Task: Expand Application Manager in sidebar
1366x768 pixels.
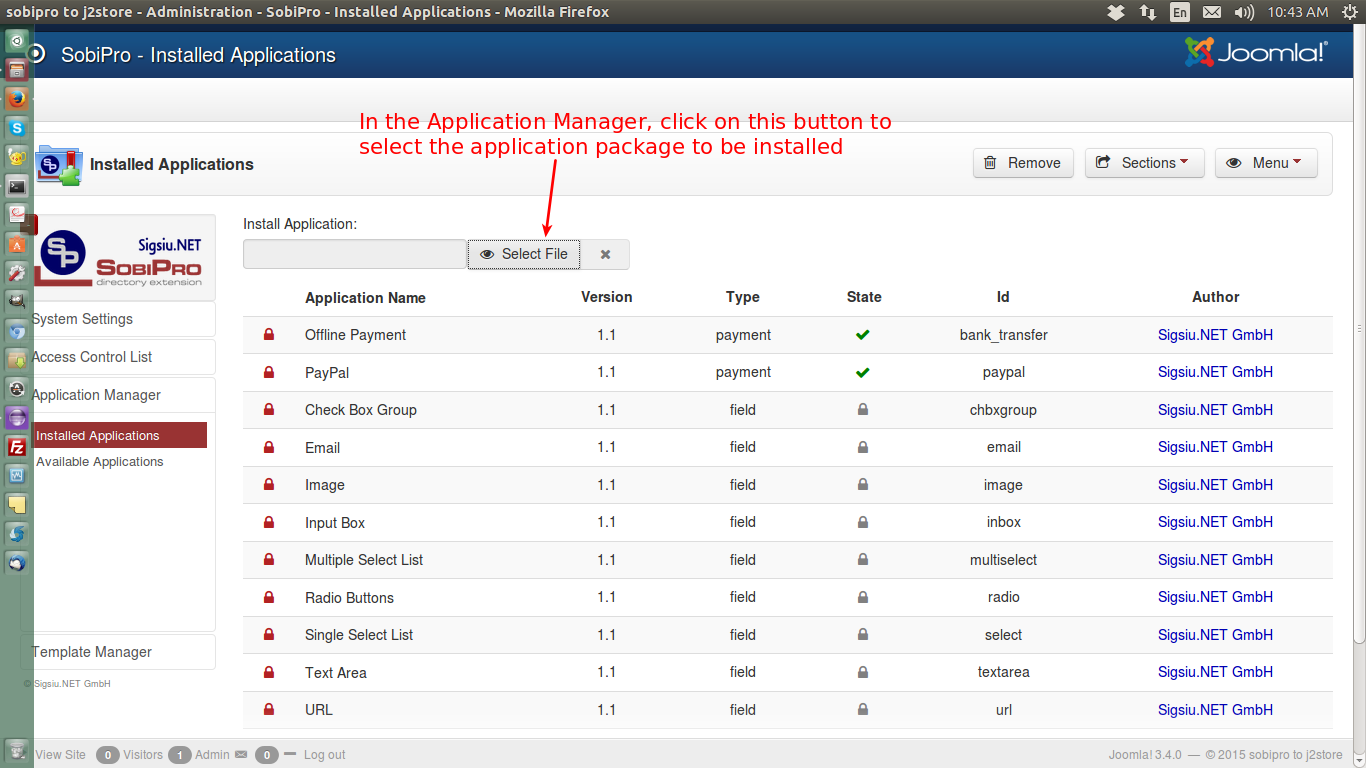Action: pos(118,395)
